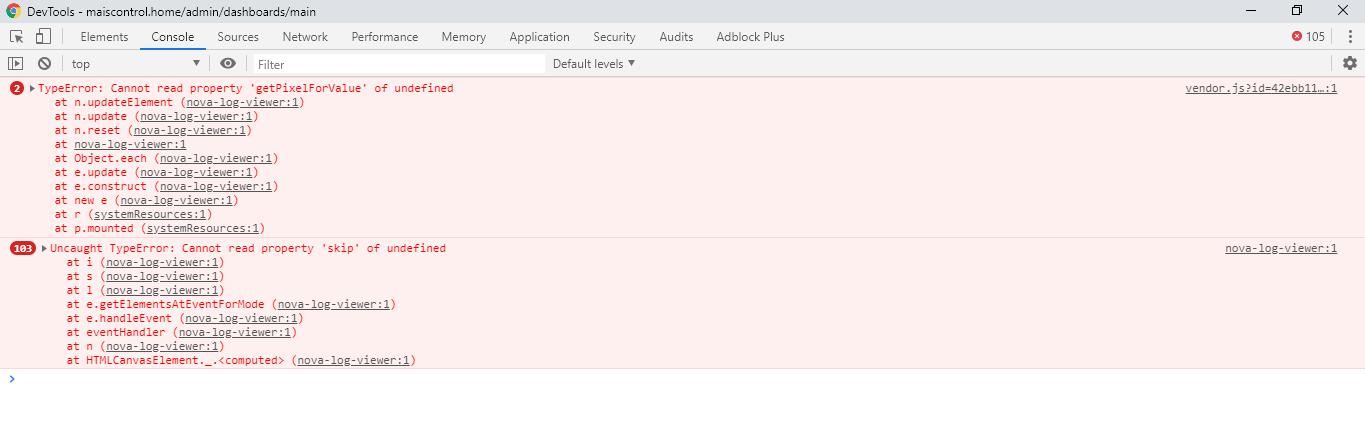
Task: Toggle the device toolbar icon
Action: (43, 37)
